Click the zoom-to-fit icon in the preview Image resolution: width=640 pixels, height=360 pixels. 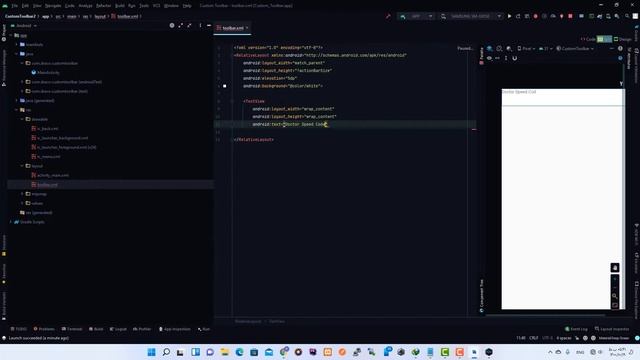click(615, 305)
